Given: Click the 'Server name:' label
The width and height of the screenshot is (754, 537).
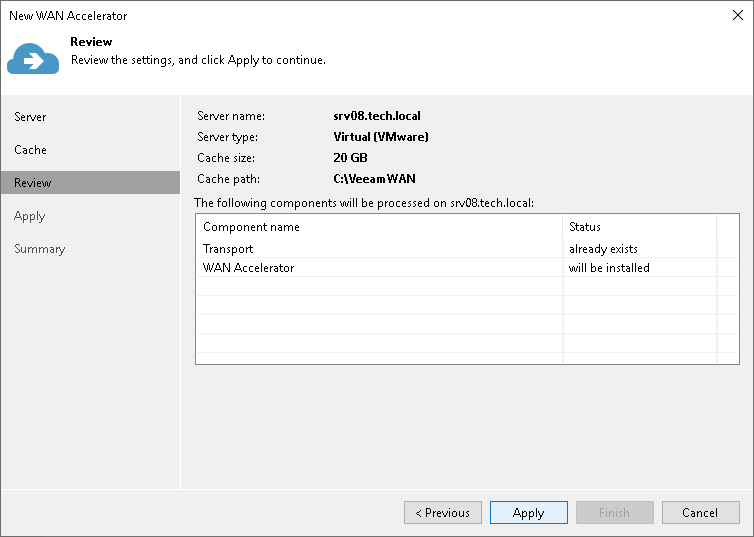Looking at the screenshot, I should click(x=231, y=116).
